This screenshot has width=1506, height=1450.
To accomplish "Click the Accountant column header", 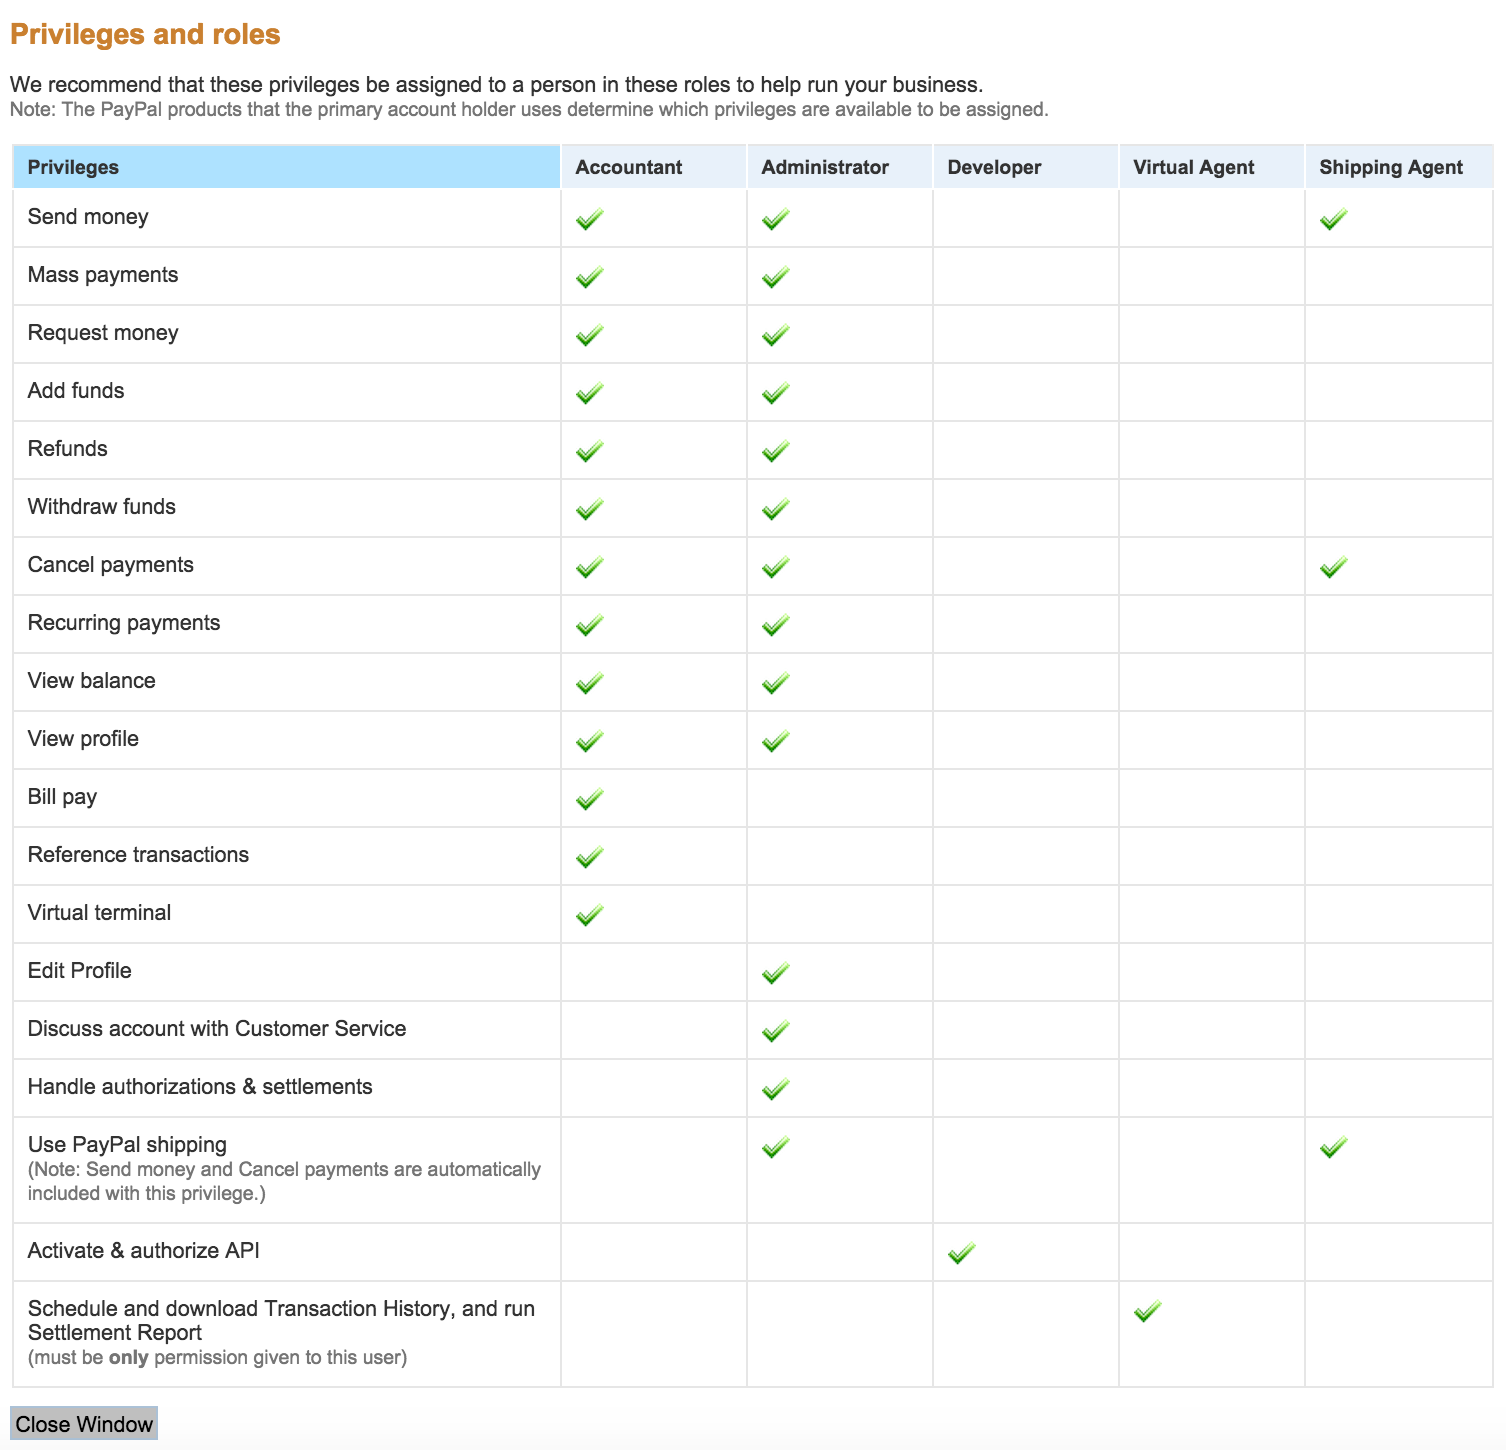I will (x=629, y=167).
